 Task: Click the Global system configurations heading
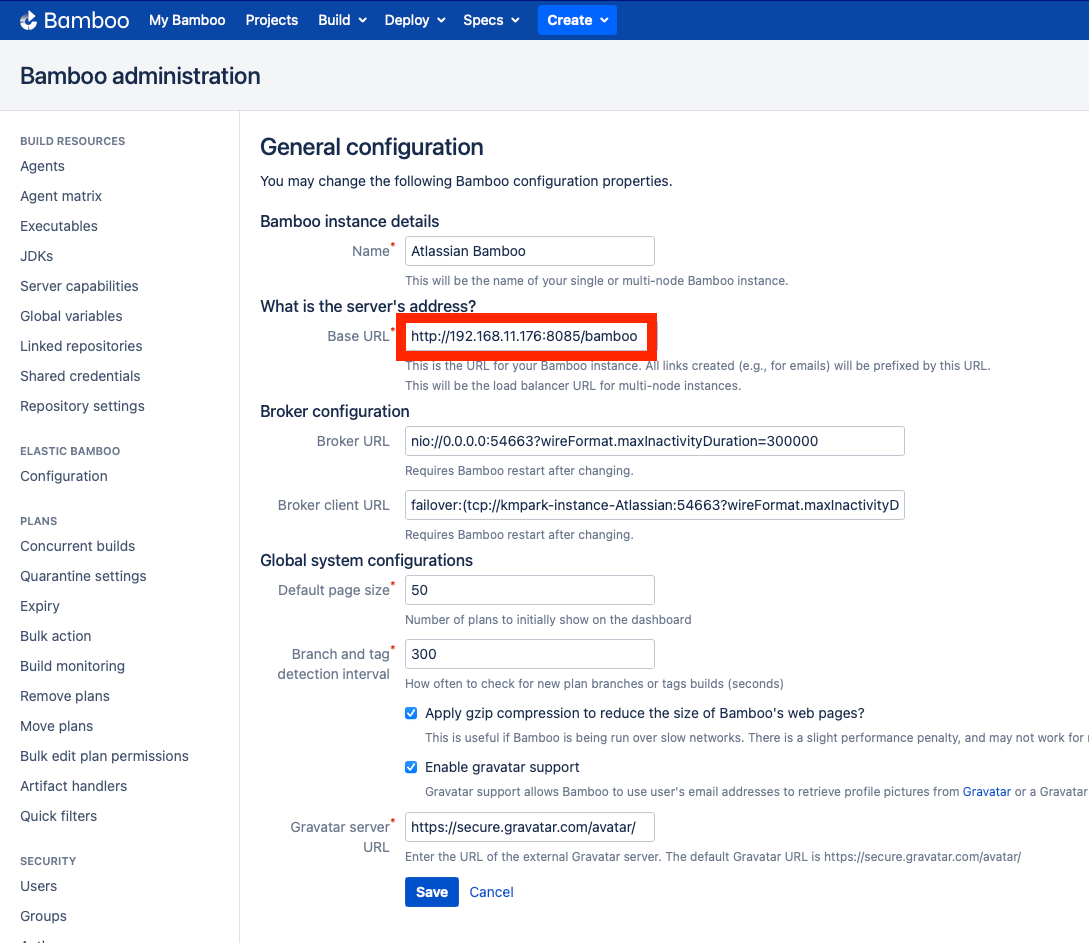click(366, 560)
